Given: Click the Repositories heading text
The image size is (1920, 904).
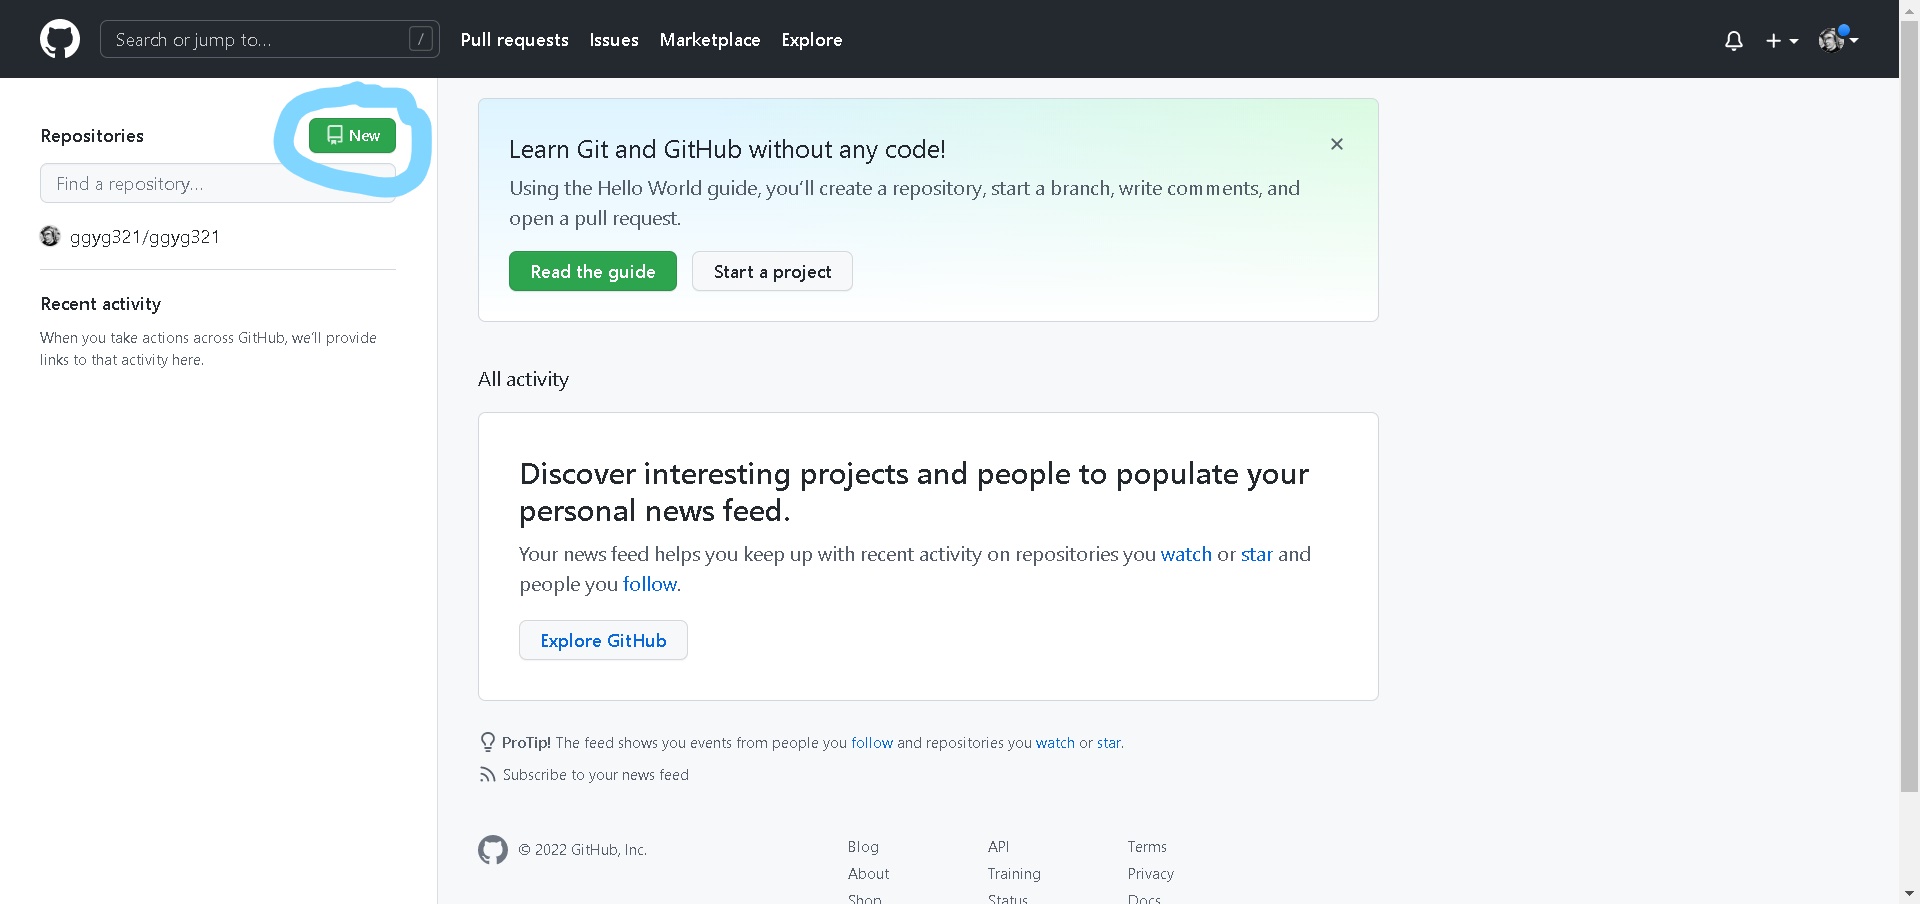Looking at the screenshot, I should pyautogui.click(x=92, y=136).
